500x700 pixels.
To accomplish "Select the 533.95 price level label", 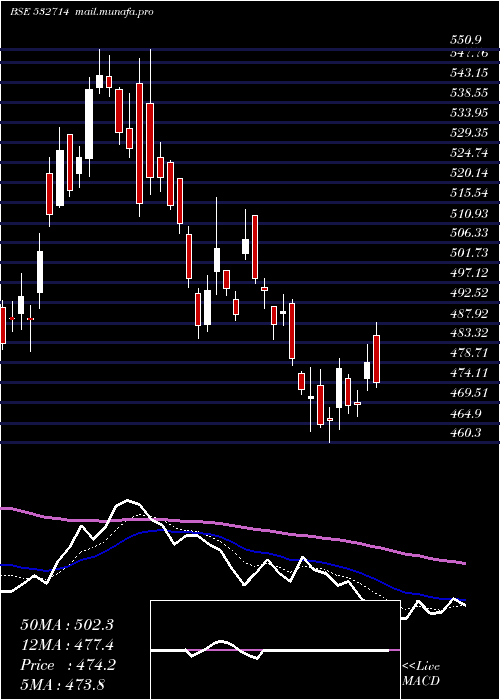I will pyautogui.click(x=468, y=113).
